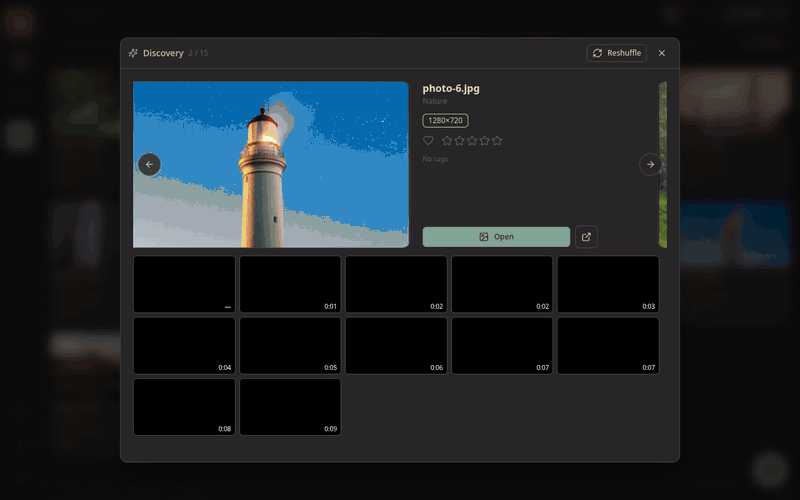Screen dimensions: 800x500
Task: Rate the photo one star
Action: 447,140
